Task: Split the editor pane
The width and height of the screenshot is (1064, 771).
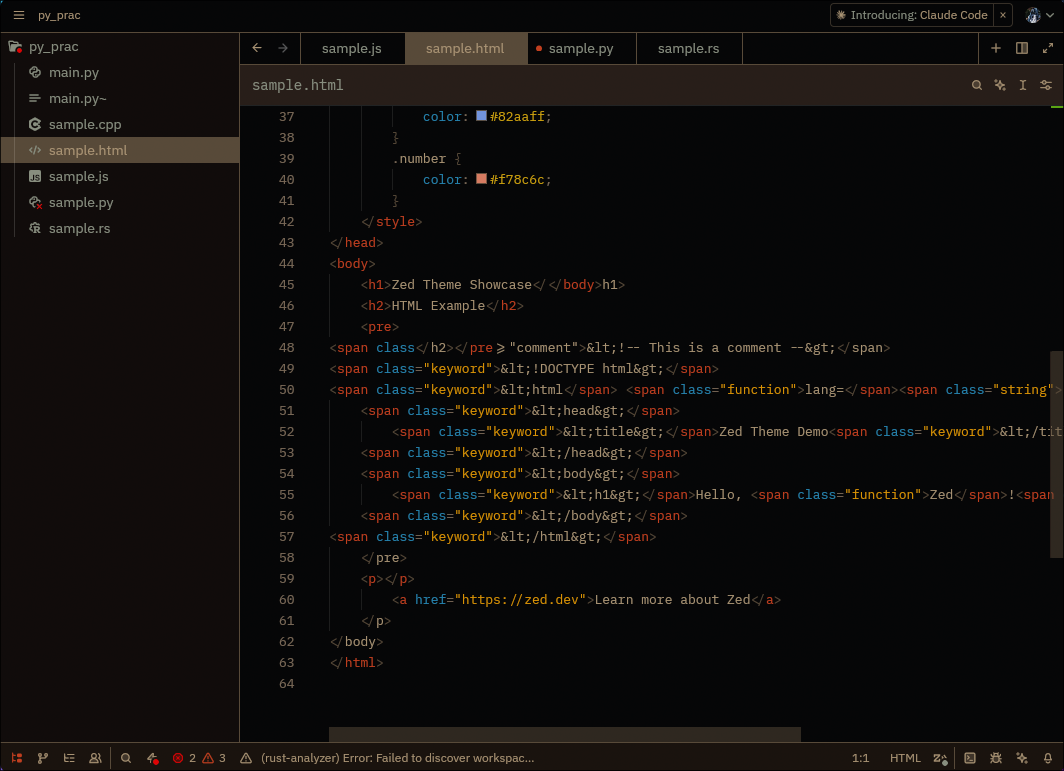Action: pyautogui.click(x=1021, y=48)
